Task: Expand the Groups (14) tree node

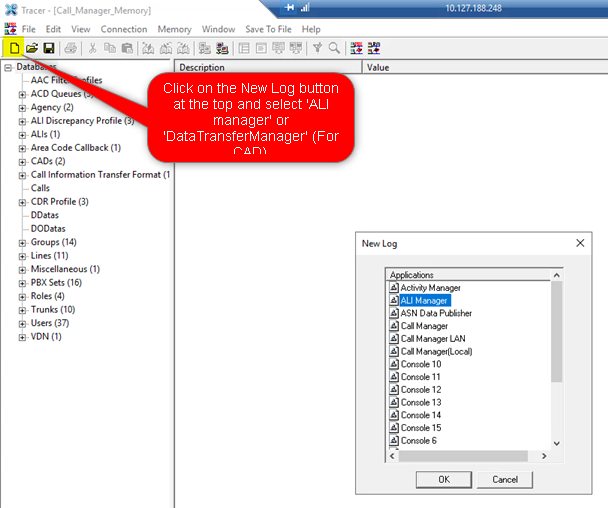Action: [22, 243]
